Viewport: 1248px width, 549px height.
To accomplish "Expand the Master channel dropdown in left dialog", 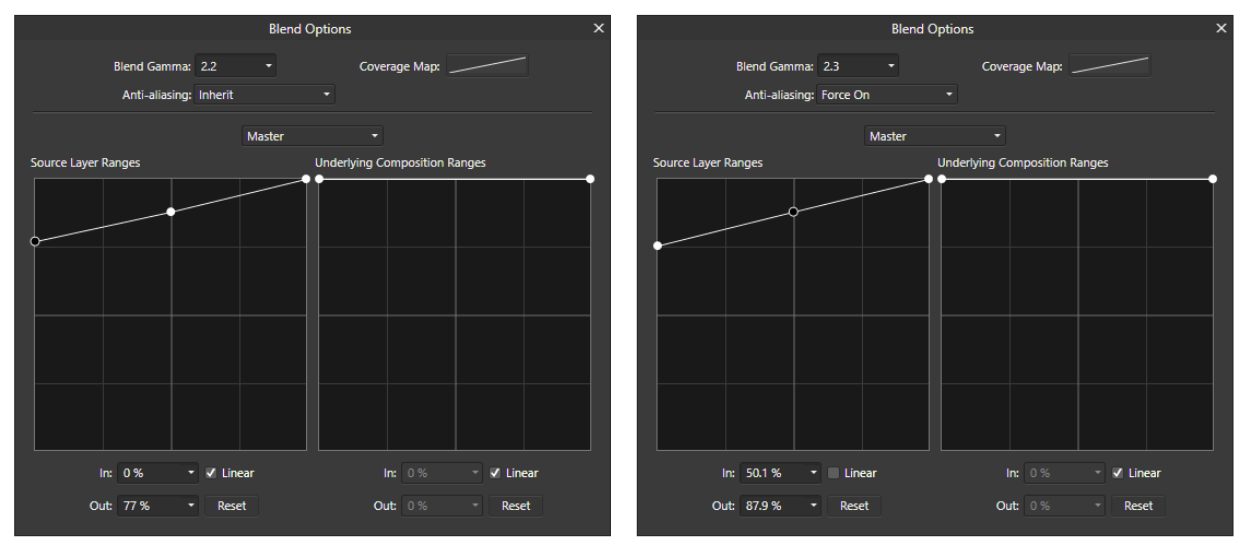I will tap(313, 136).
